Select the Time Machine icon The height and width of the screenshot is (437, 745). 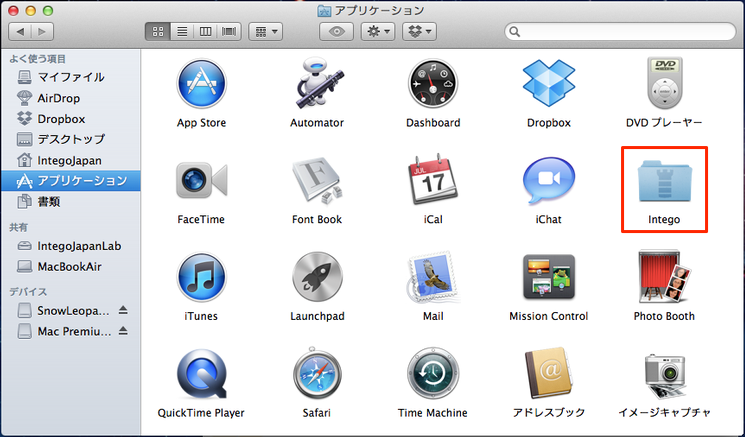pos(433,373)
